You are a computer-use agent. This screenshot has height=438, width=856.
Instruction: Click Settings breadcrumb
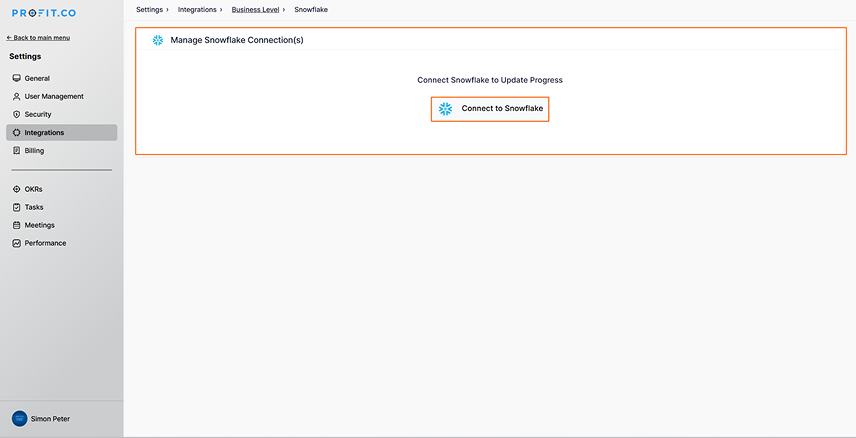149,9
